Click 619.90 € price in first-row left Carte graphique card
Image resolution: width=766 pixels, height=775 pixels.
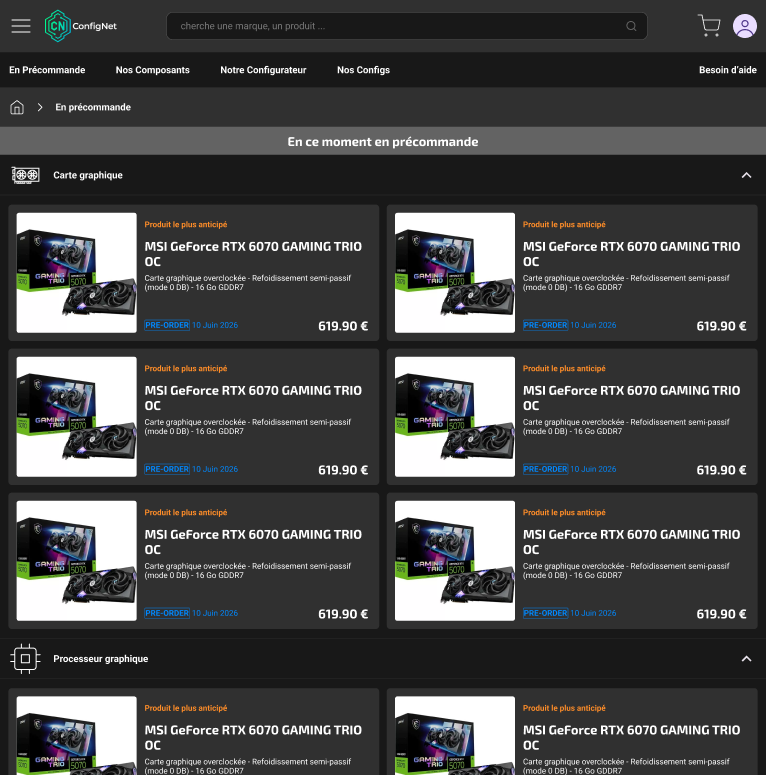click(343, 326)
